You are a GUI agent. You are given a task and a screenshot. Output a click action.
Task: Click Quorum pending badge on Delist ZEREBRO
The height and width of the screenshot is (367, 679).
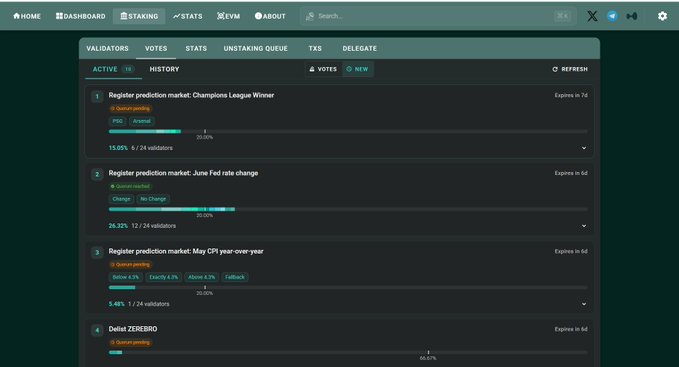130,342
